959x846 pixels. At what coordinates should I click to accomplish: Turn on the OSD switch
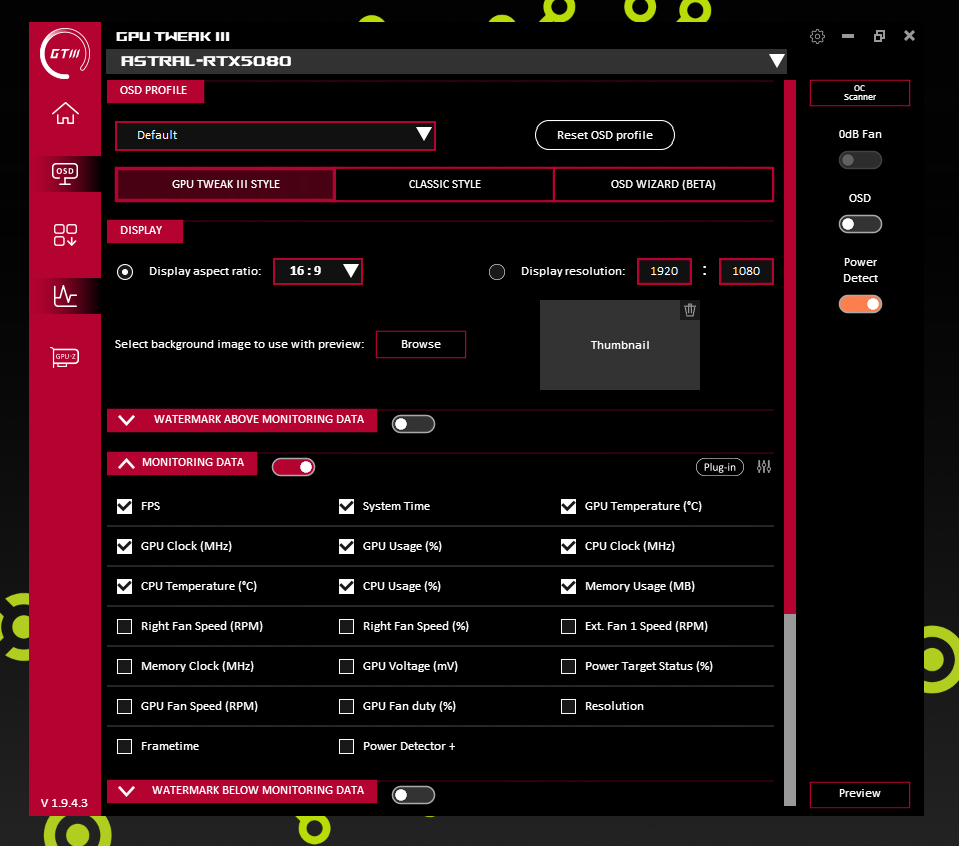click(x=860, y=224)
